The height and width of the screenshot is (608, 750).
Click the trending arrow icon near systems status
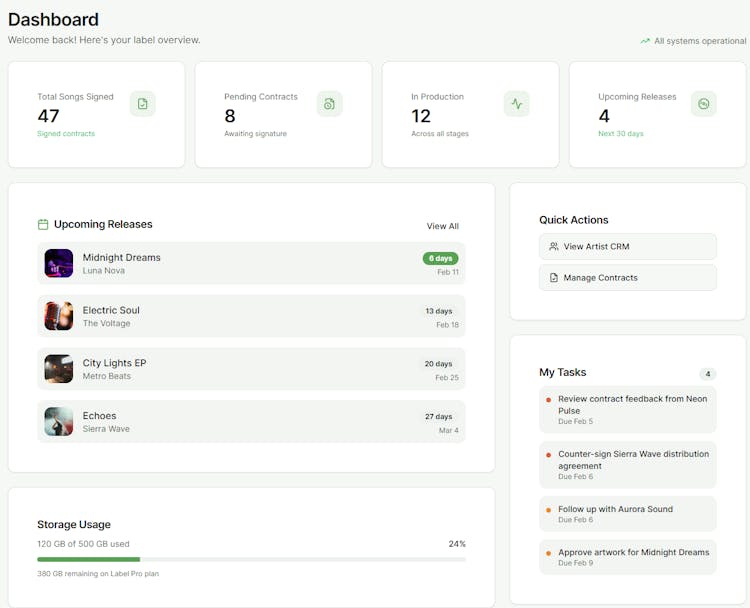[645, 41]
